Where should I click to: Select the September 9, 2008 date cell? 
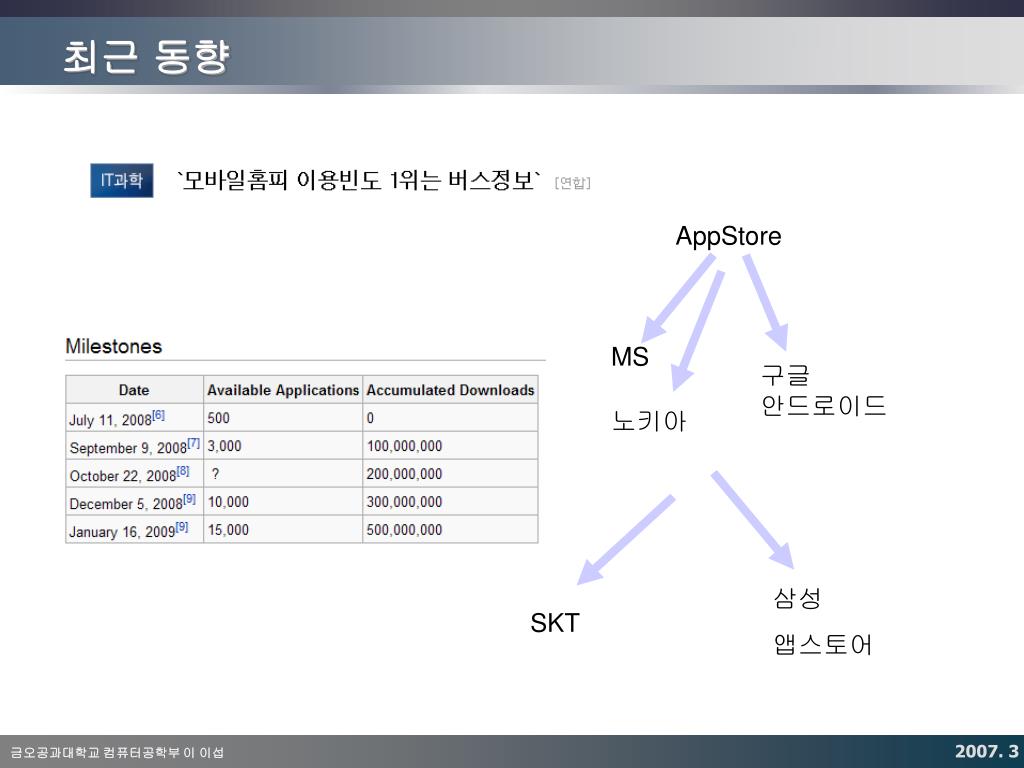[x=135, y=446]
